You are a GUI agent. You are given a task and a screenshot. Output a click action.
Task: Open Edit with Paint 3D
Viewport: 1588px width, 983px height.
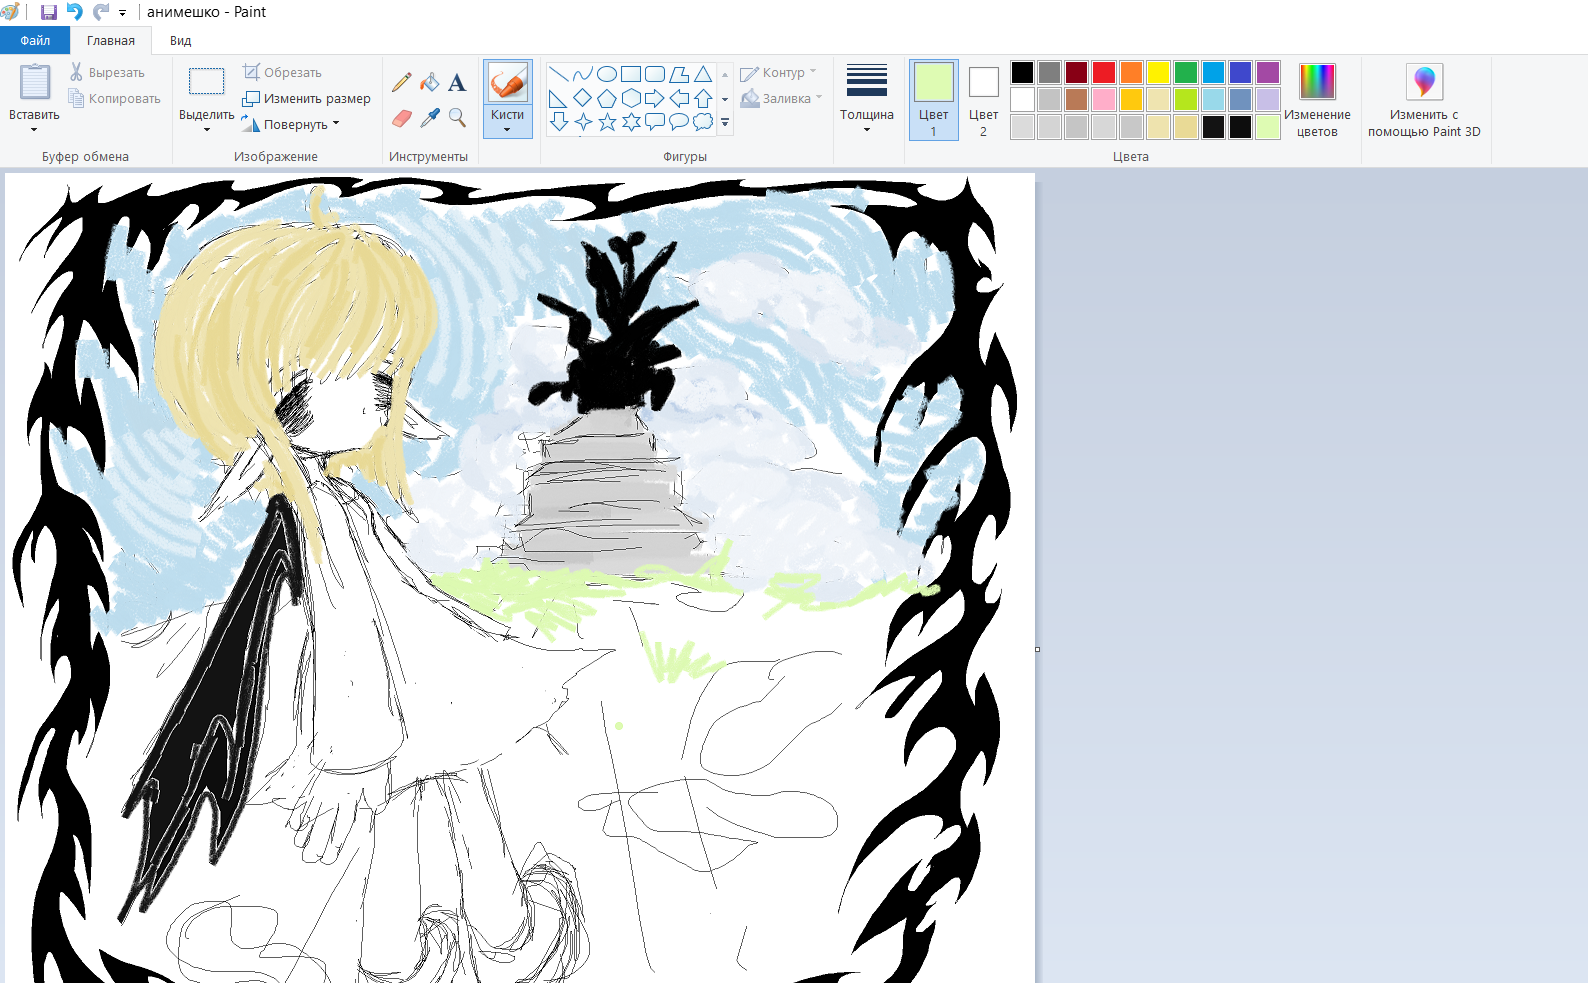[x=1424, y=100]
